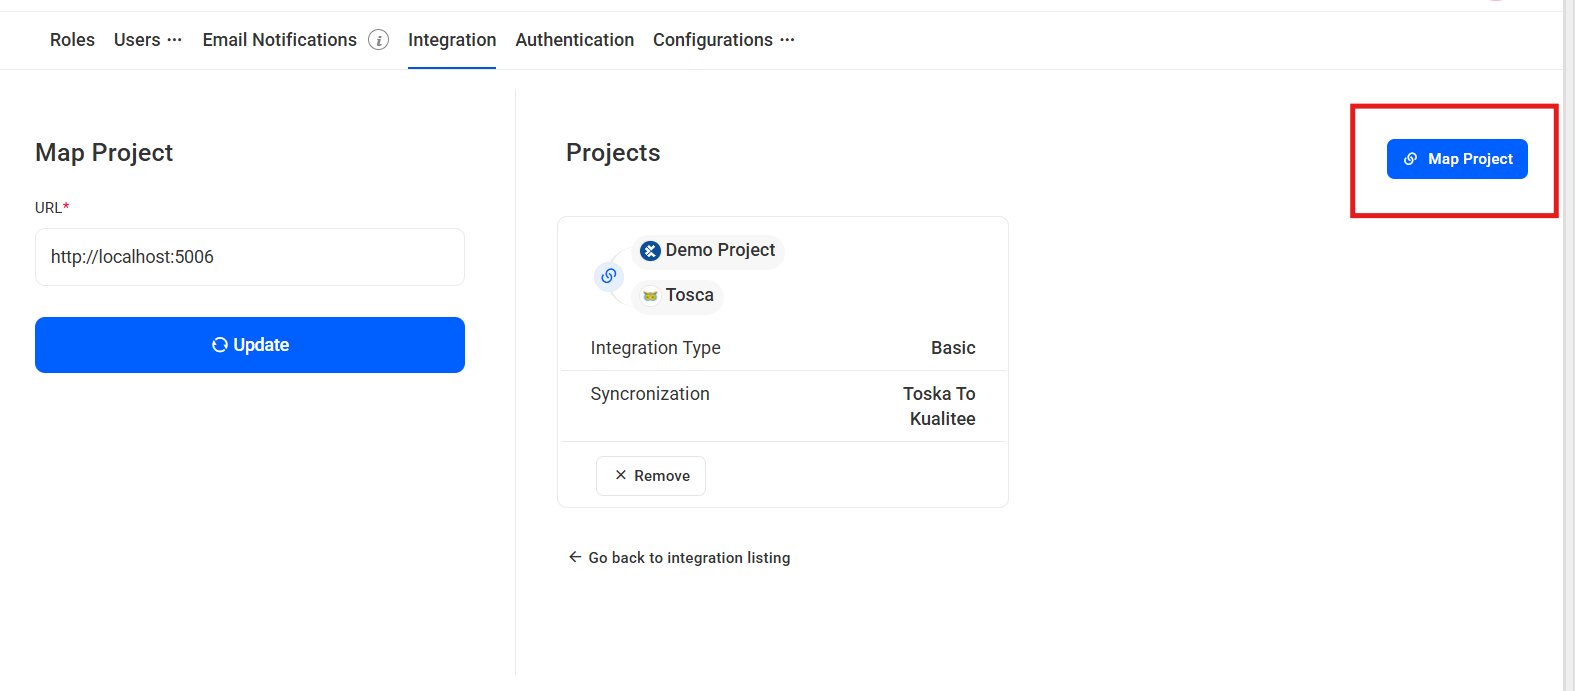The image size is (1575, 691).
Task: Switch to the Configurations tab
Action: 712,40
